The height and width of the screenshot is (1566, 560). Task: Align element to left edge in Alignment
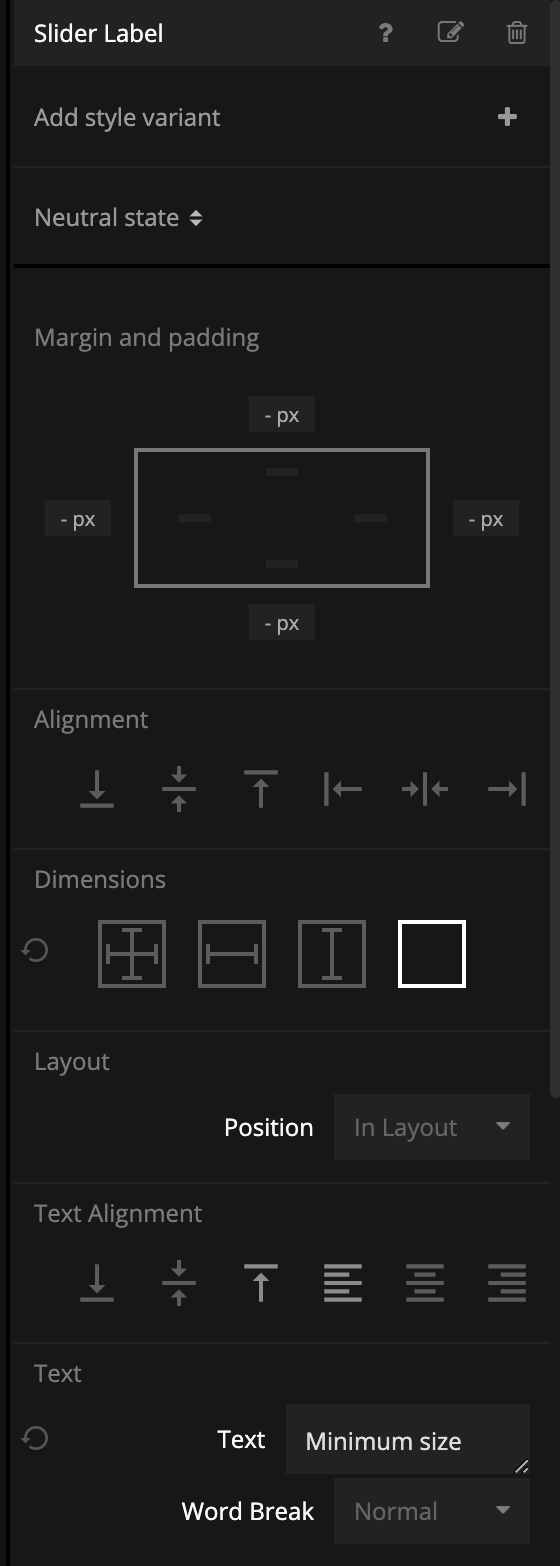tap(343, 788)
